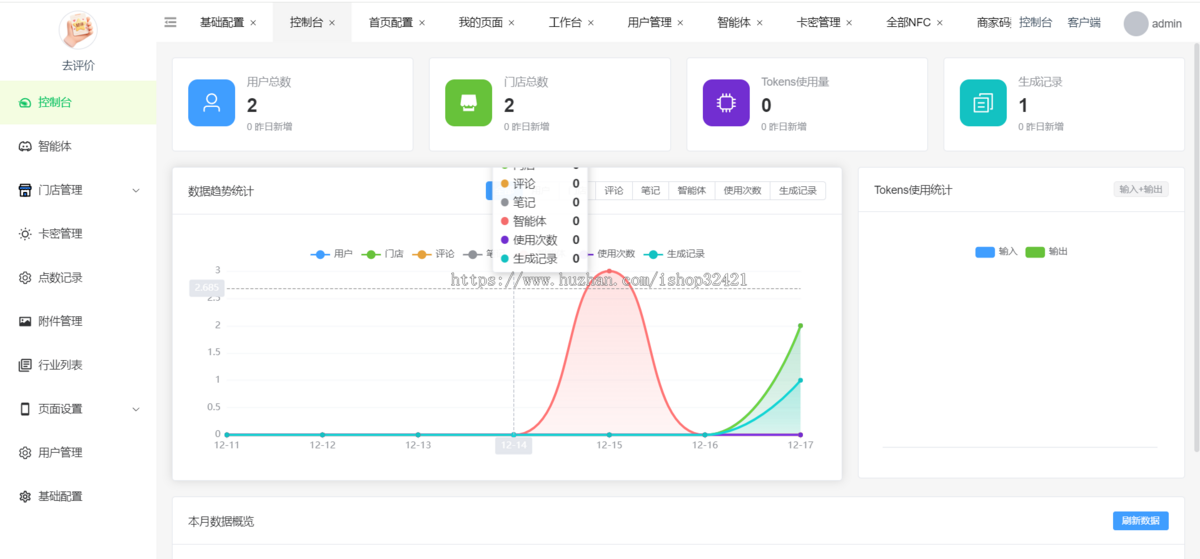Collapse the sidebar with the hamburger icon
The image size is (1200, 559).
click(170, 22)
